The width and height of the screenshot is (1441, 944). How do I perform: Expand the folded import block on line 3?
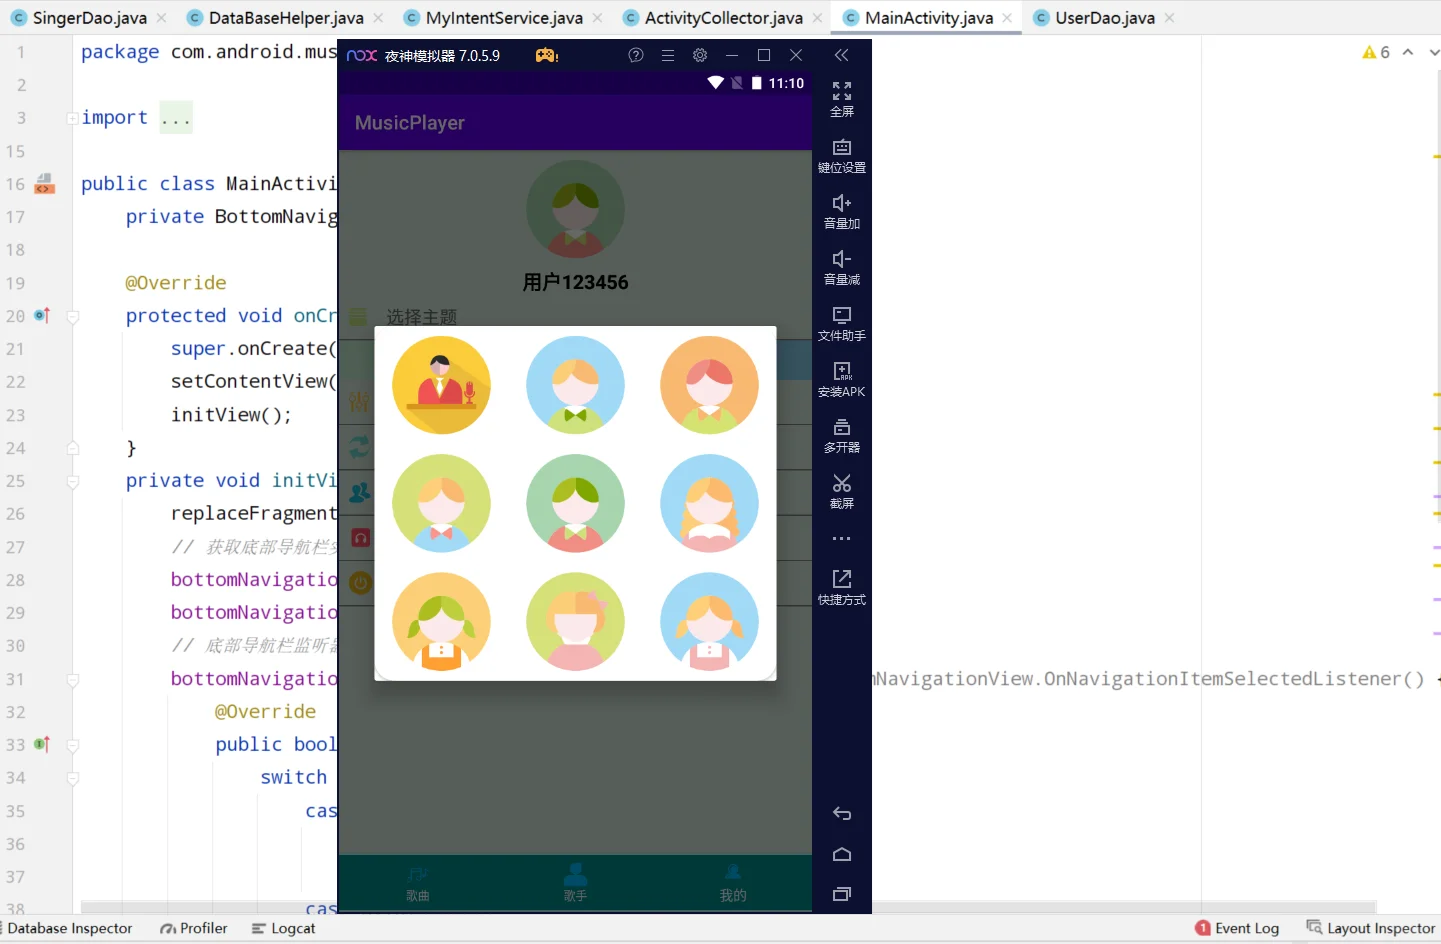click(x=72, y=118)
